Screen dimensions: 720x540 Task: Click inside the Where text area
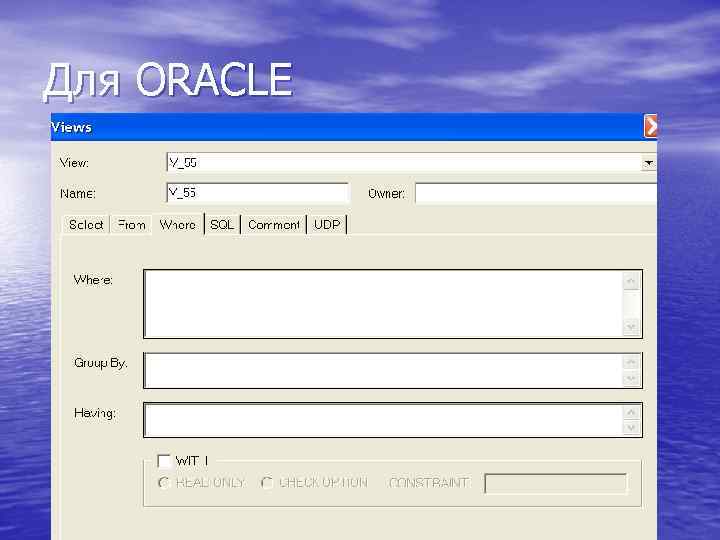pyautogui.click(x=383, y=304)
